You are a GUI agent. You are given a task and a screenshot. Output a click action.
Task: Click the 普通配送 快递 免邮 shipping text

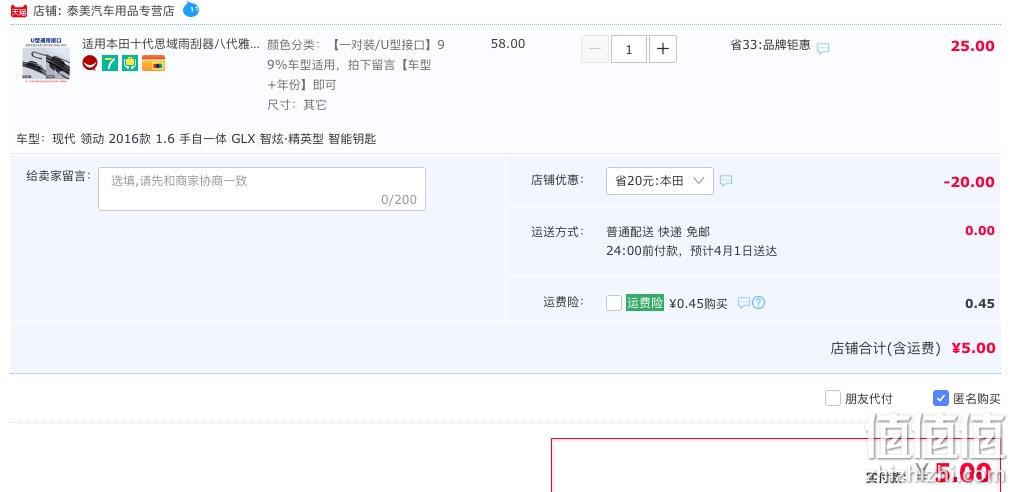coord(658,231)
